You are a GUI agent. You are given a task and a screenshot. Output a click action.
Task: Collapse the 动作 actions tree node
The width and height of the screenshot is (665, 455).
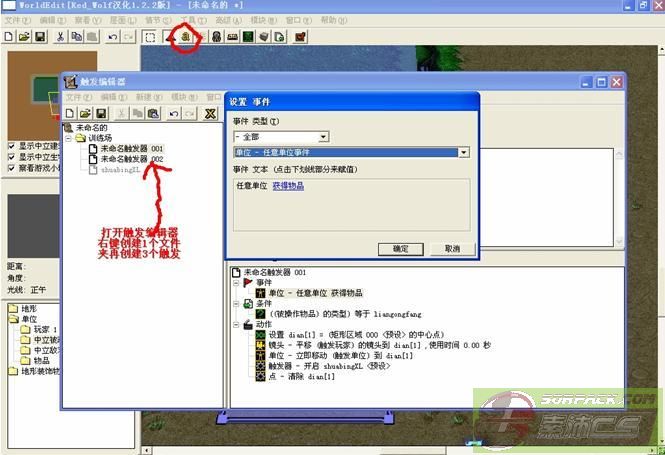click(x=236, y=324)
